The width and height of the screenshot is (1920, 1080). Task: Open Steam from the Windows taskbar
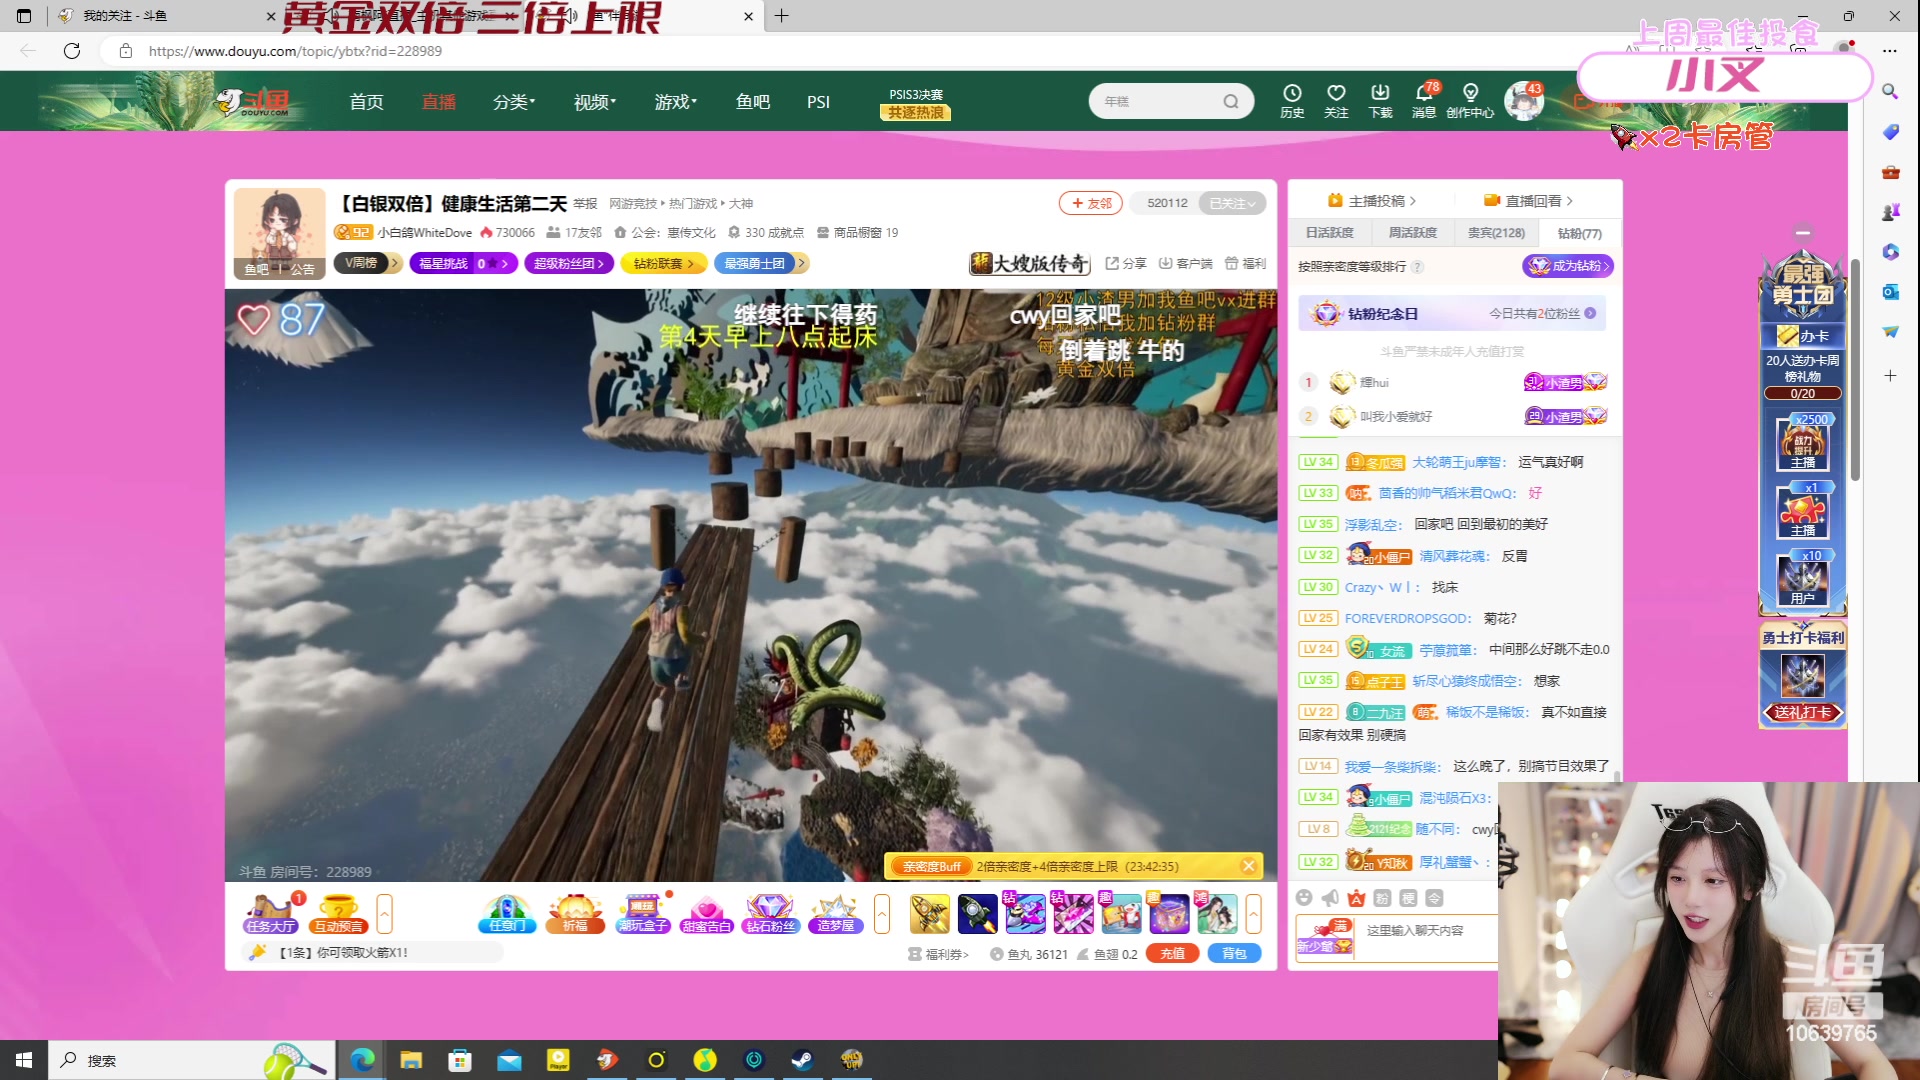(x=802, y=1060)
